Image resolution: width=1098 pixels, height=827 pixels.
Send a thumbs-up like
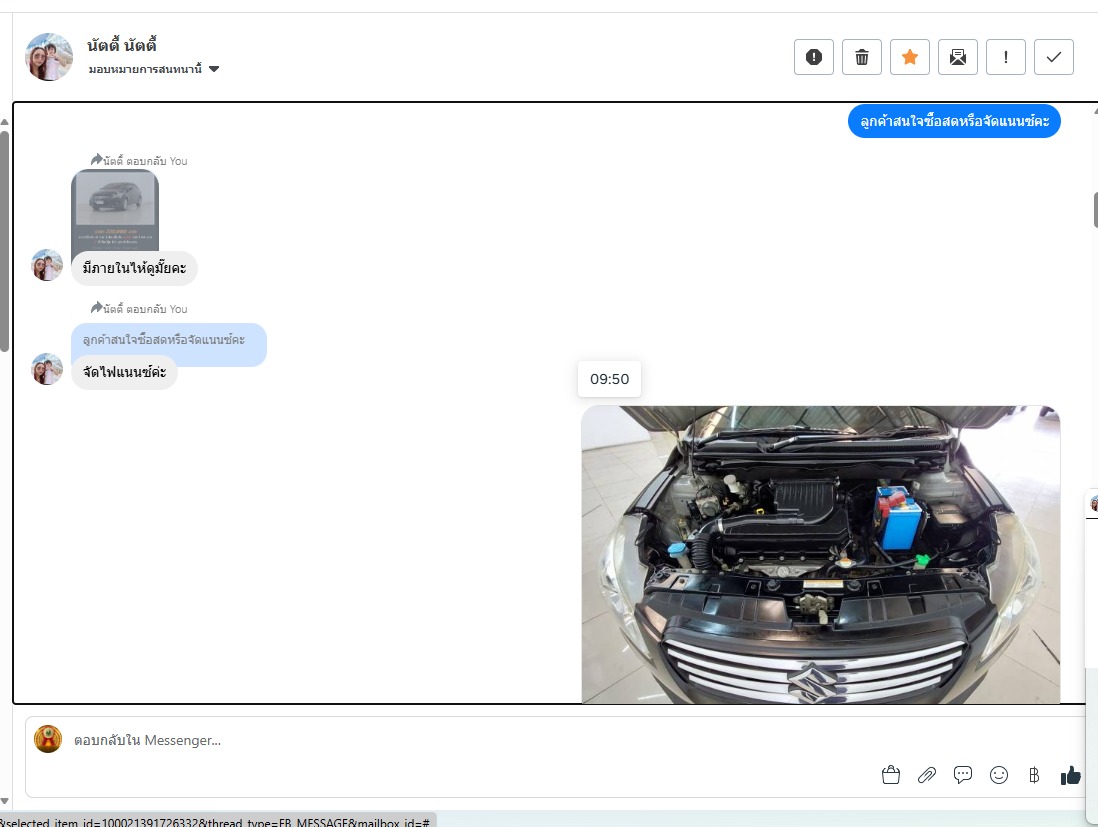(x=1071, y=775)
